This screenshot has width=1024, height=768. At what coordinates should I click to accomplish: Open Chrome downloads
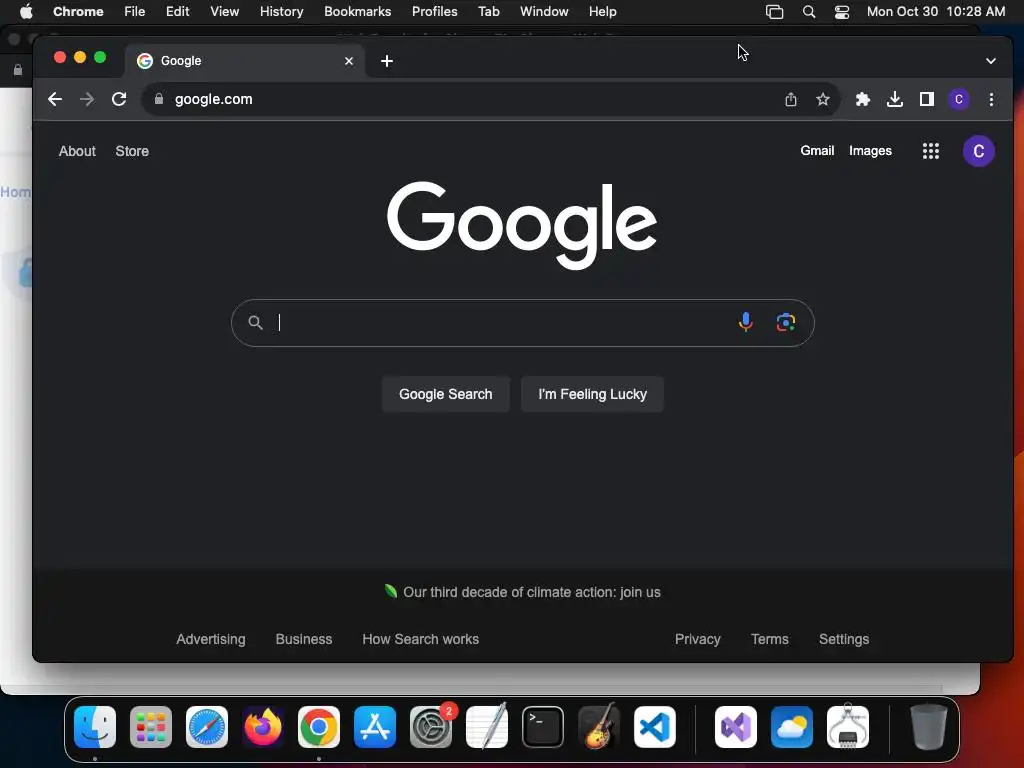coord(895,99)
